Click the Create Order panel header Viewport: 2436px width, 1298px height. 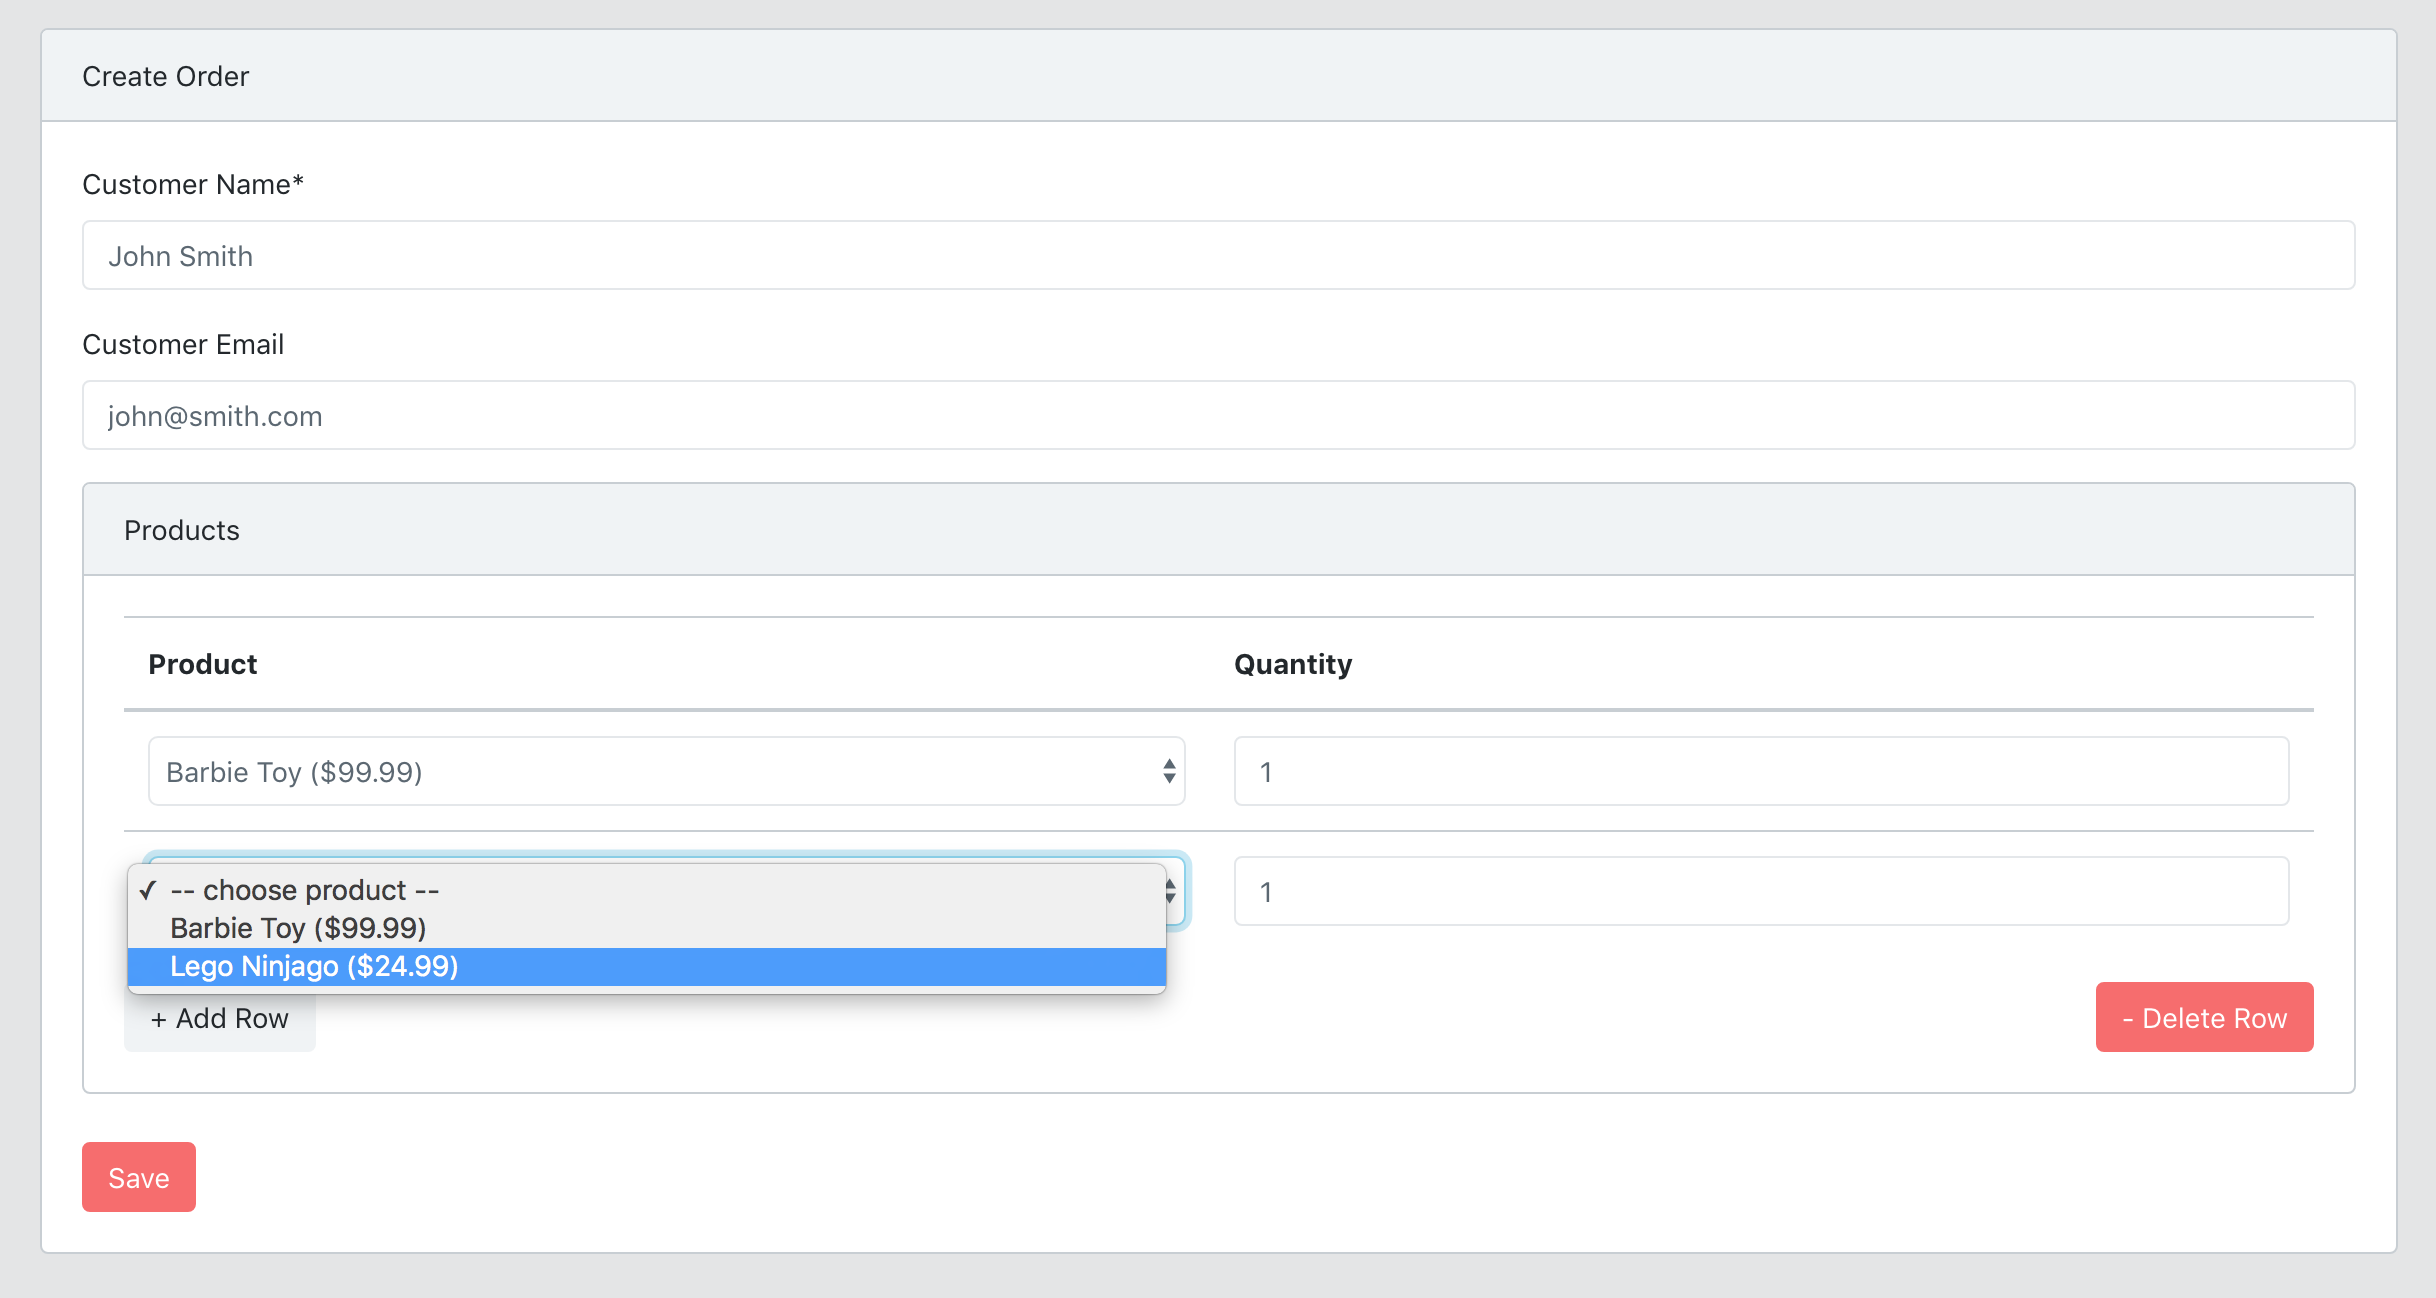coord(1218,76)
